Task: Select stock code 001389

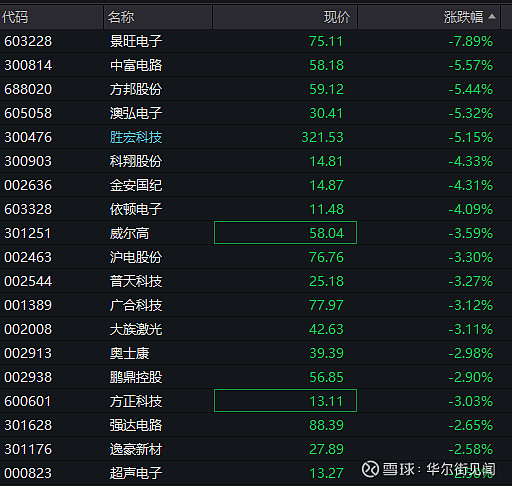Action: (28, 305)
